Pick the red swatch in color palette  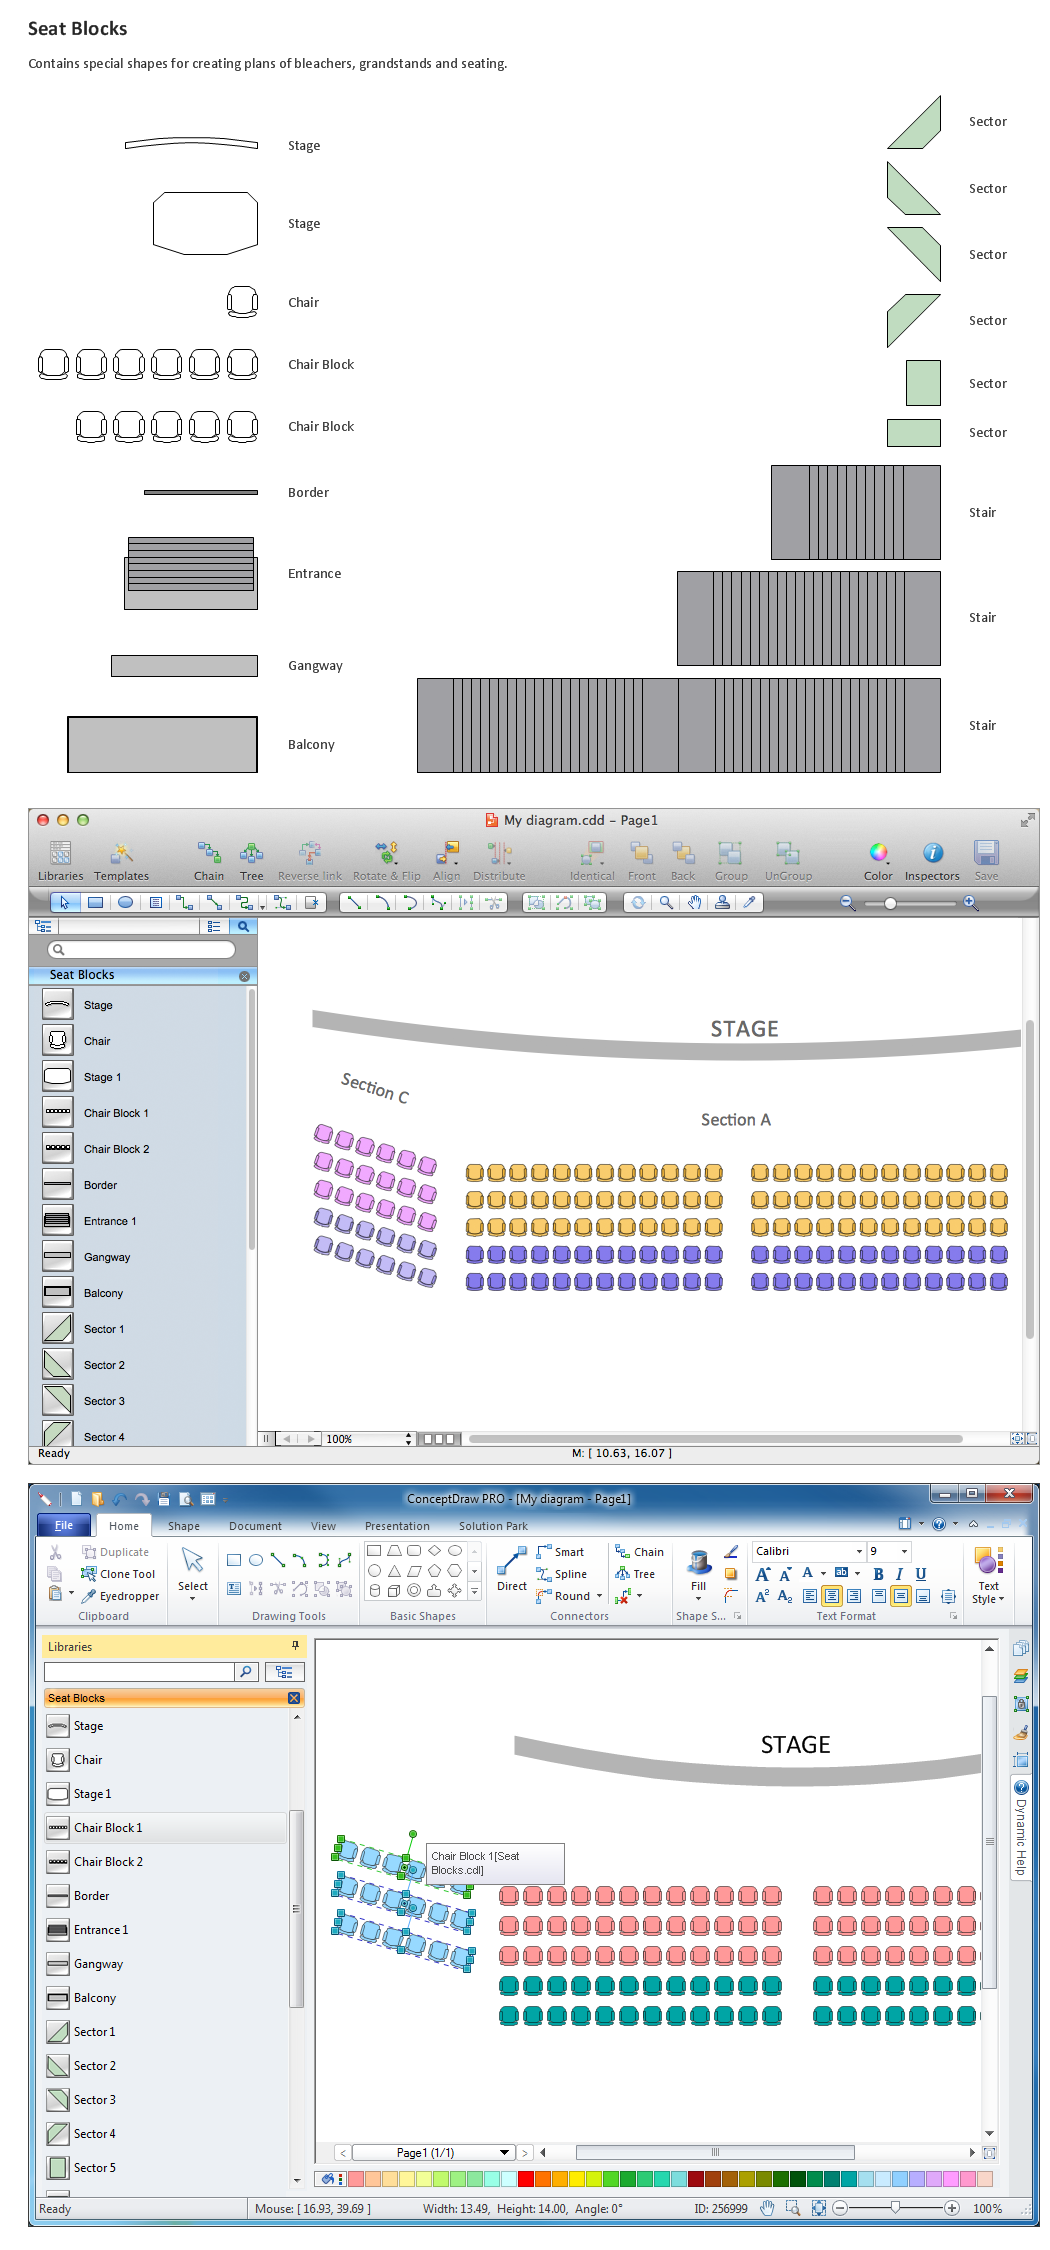point(525,2179)
